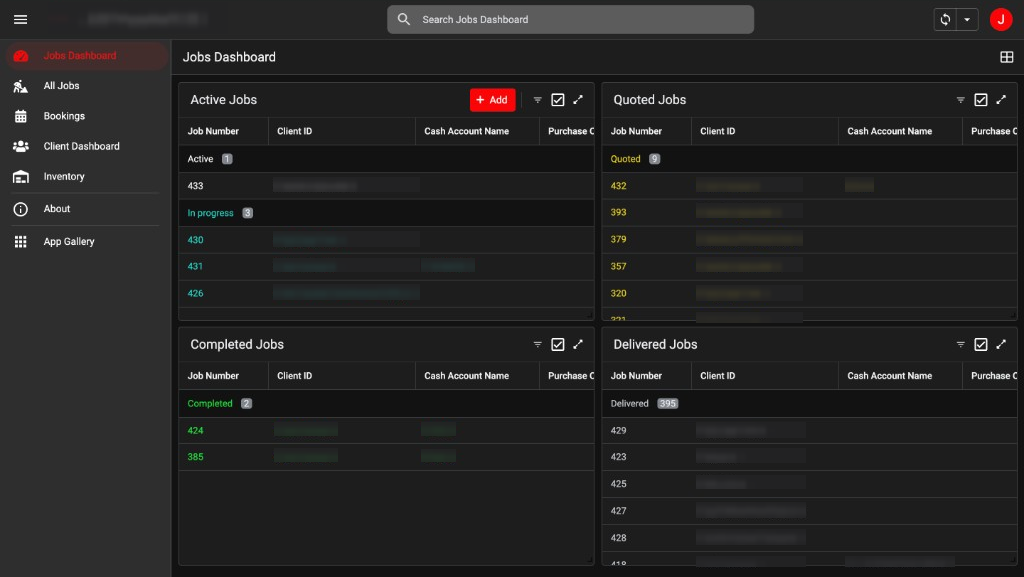Open quoted job 320
The width and height of the screenshot is (1024, 577).
pyautogui.click(x=809, y=294)
